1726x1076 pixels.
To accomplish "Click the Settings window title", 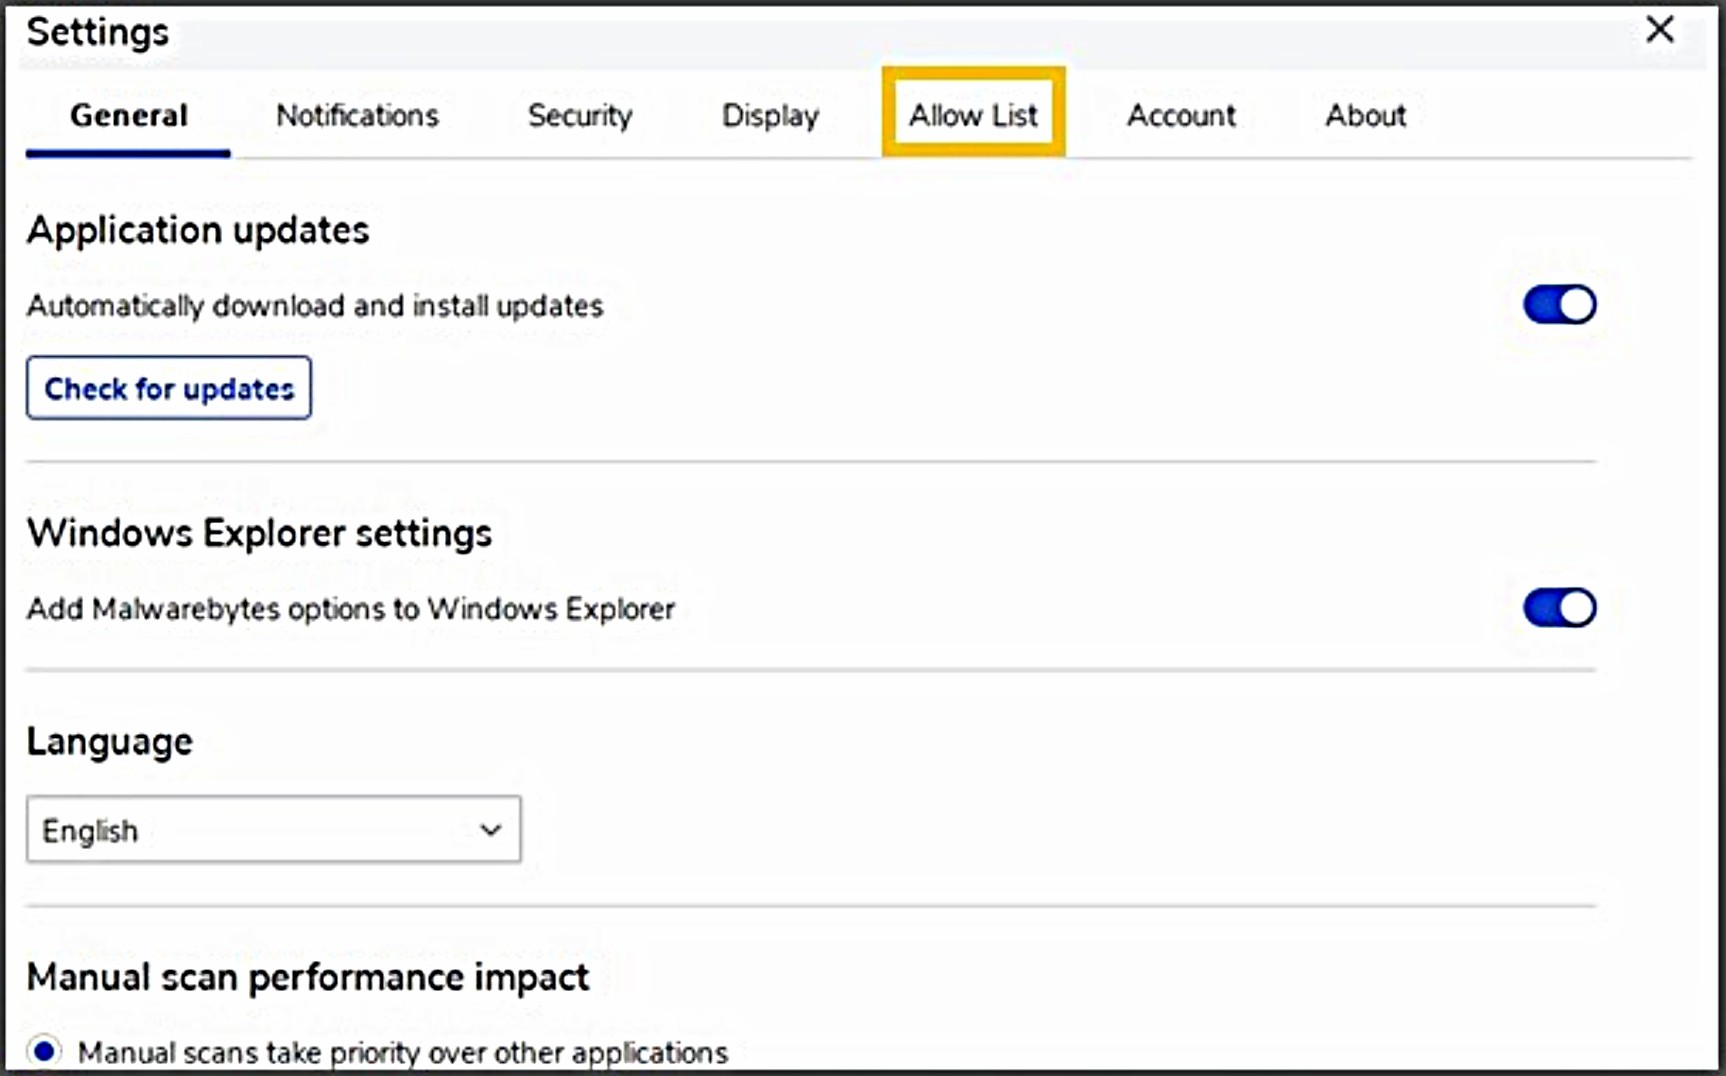I will [98, 32].
